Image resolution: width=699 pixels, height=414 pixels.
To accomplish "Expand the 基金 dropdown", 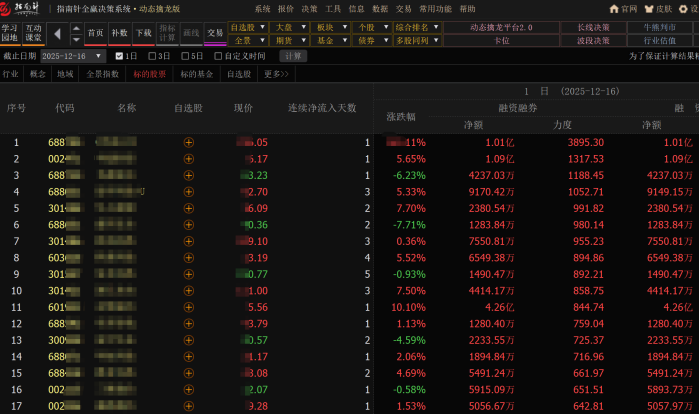I will pos(345,41).
